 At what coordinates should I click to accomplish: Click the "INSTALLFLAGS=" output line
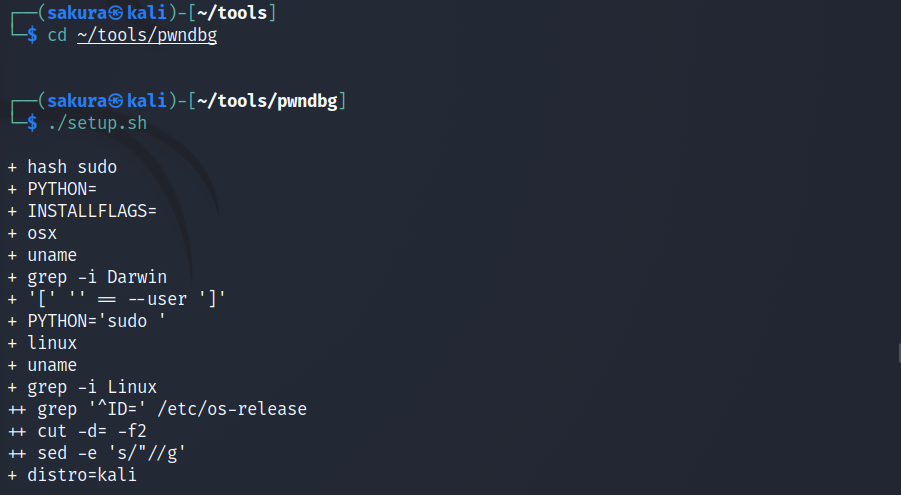tap(91, 211)
